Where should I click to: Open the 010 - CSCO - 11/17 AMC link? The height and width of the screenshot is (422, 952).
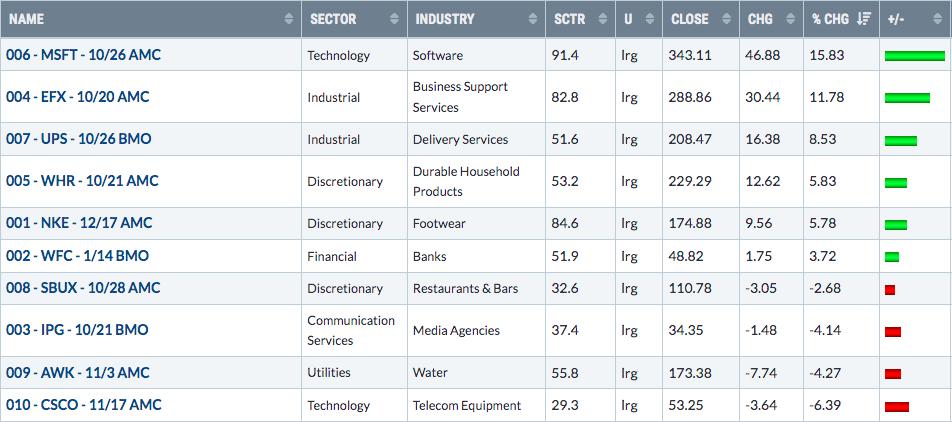coord(84,405)
